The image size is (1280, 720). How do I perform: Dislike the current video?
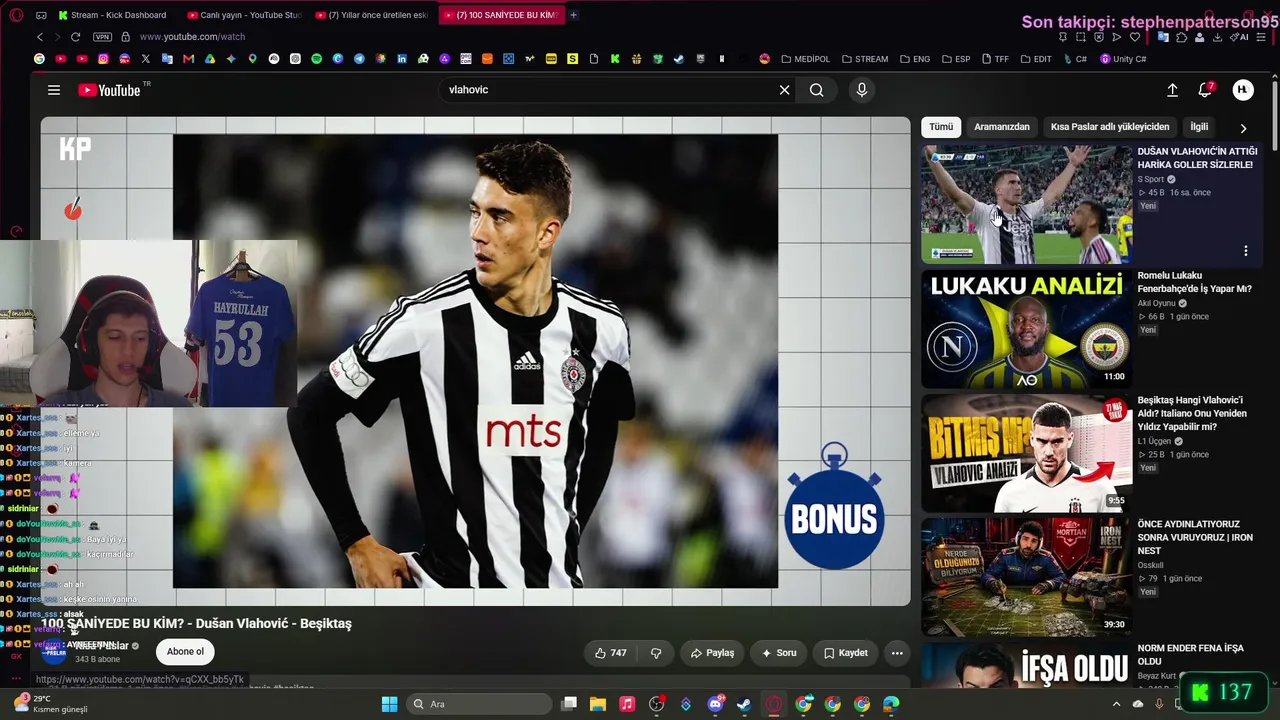[656, 653]
